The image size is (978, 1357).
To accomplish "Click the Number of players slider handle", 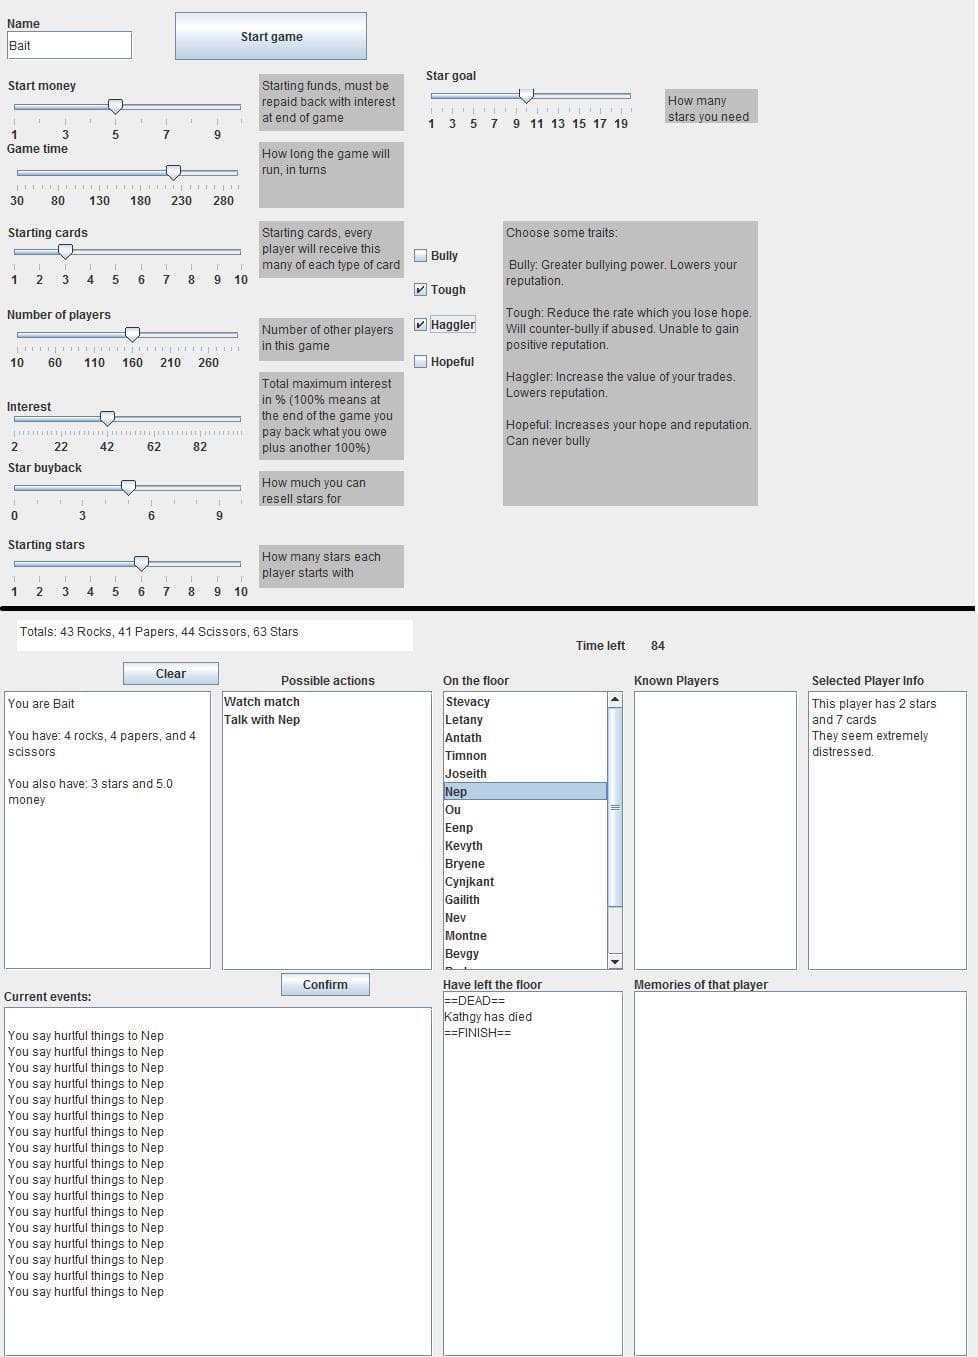I will point(132,334).
